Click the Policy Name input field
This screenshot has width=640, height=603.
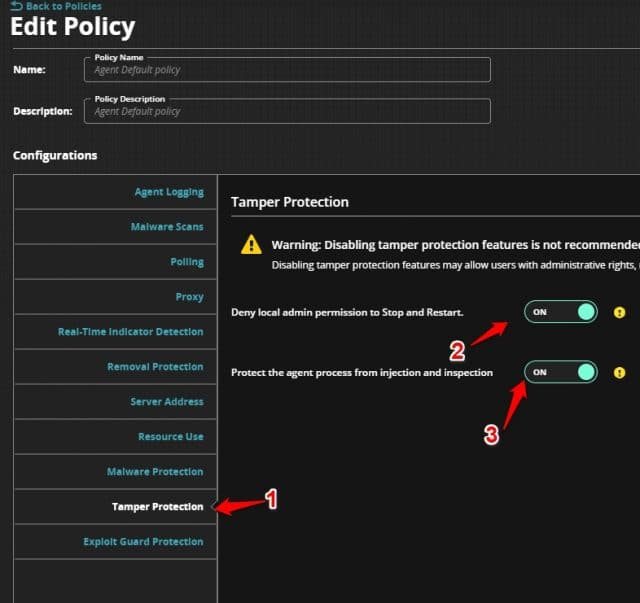click(287, 70)
